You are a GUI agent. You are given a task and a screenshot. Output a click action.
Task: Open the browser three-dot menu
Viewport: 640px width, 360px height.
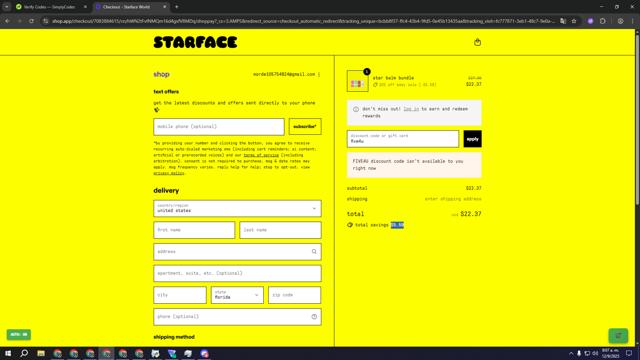pyautogui.click(x=633, y=21)
